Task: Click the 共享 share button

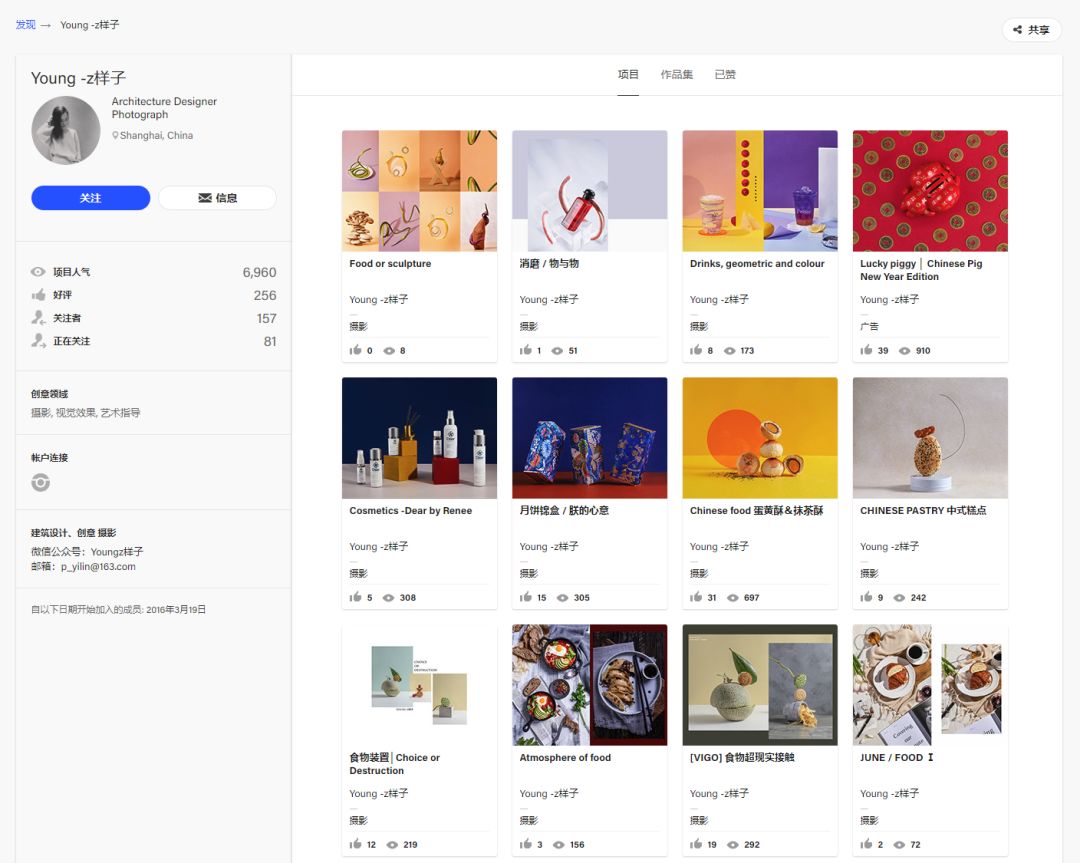Action: point(1031,30)
